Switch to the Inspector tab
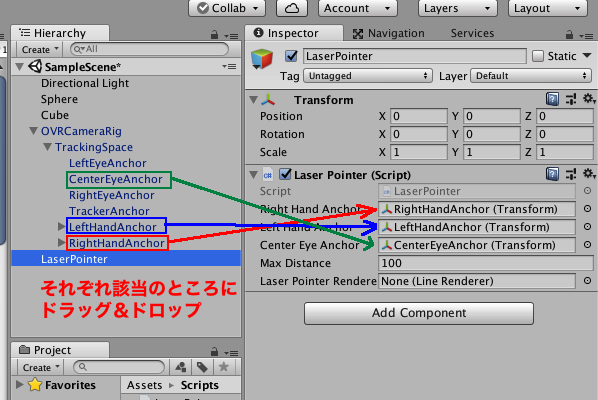The height and width of the screenshot is (400, 598). [x=293, y=33]
